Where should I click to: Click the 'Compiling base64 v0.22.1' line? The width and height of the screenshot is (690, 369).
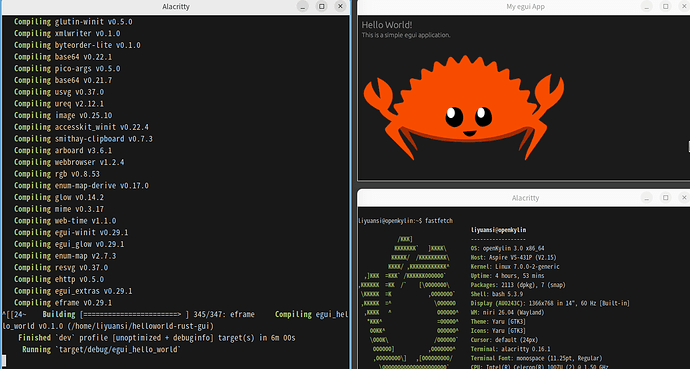coord(63,57)
